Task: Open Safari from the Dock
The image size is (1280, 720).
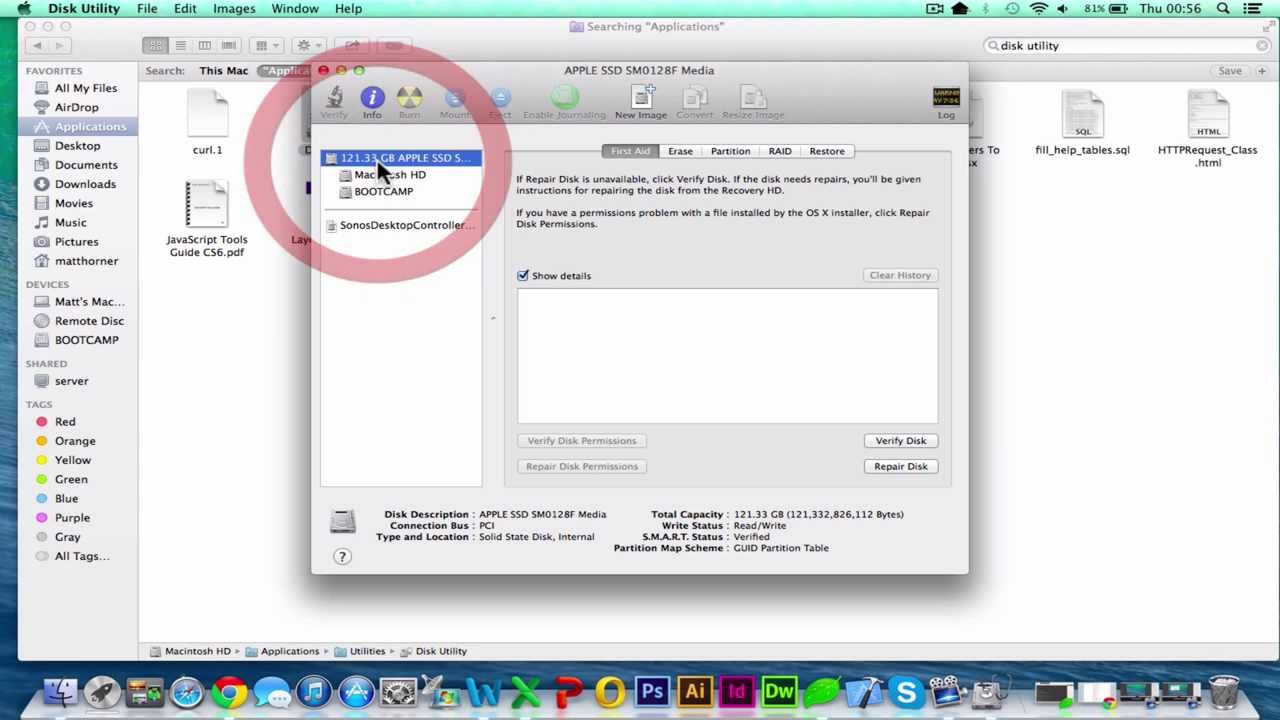Action: (187, 692)
